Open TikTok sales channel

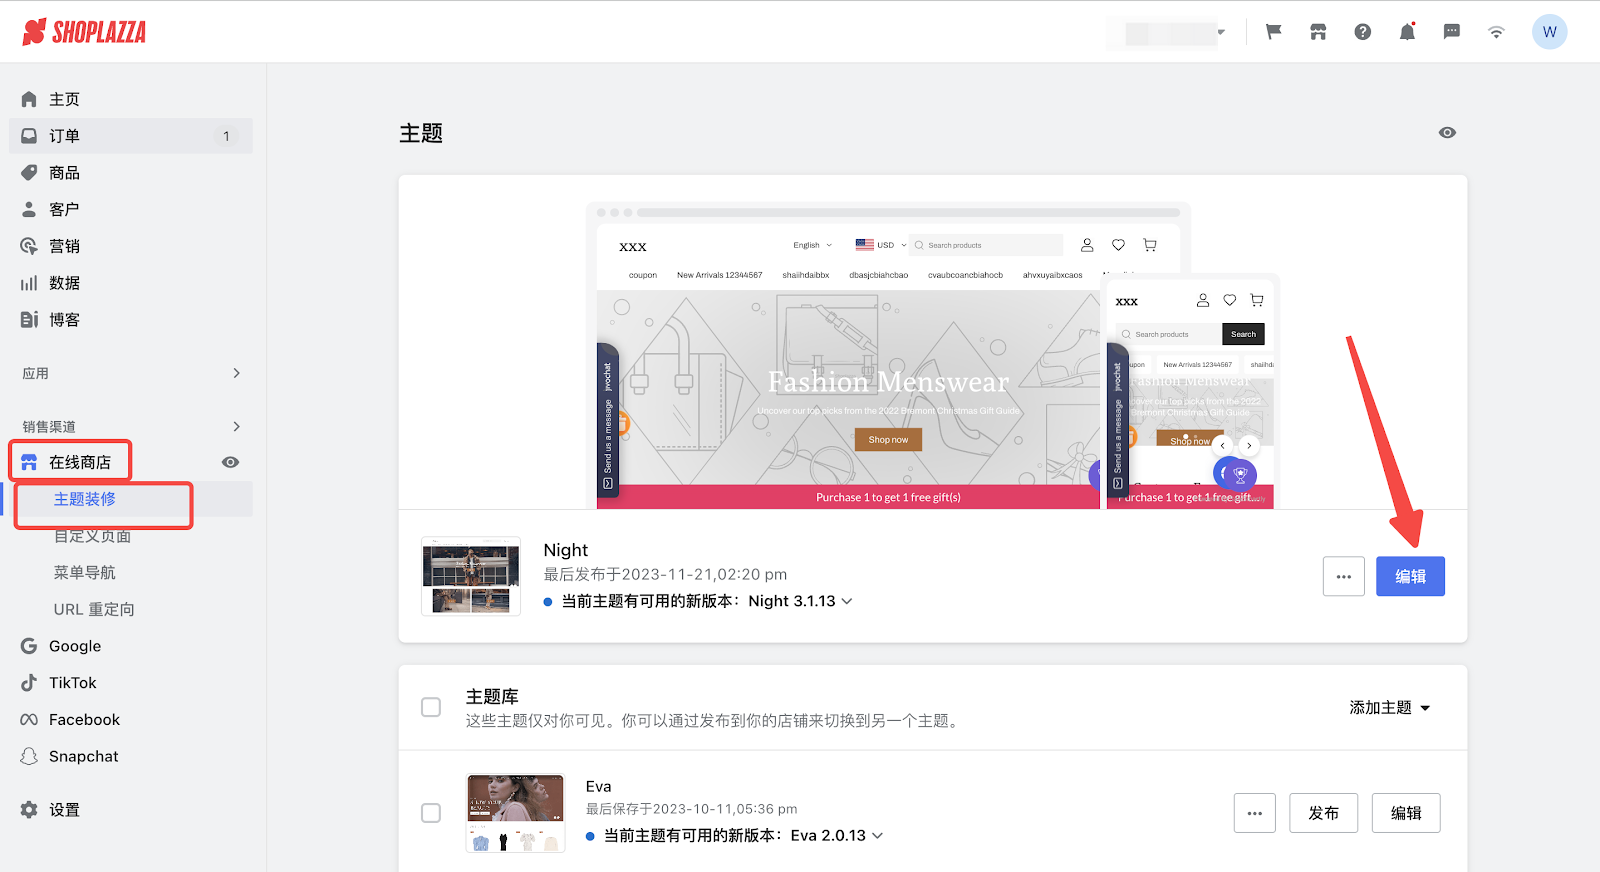[x=72, y=683]
